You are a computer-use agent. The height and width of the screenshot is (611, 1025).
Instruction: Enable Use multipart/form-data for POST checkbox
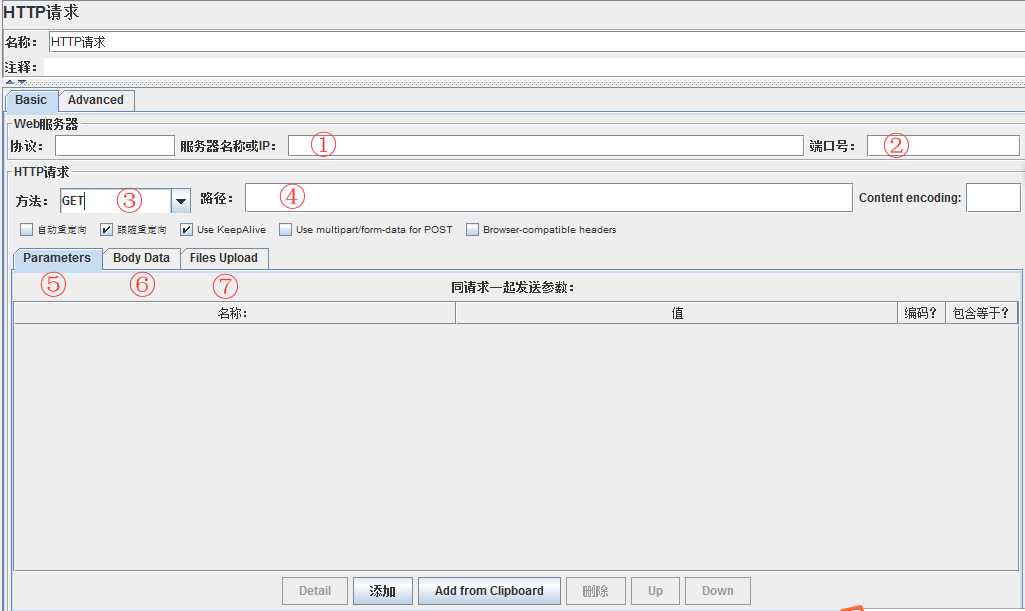(285, 229)
